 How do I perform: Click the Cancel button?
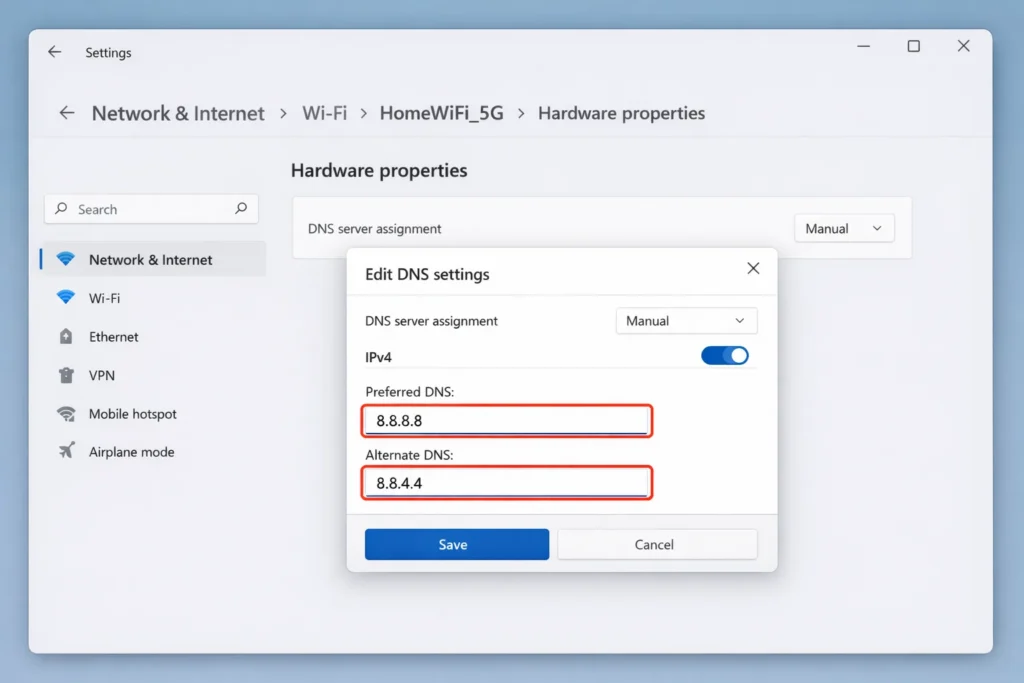(657, 544)
